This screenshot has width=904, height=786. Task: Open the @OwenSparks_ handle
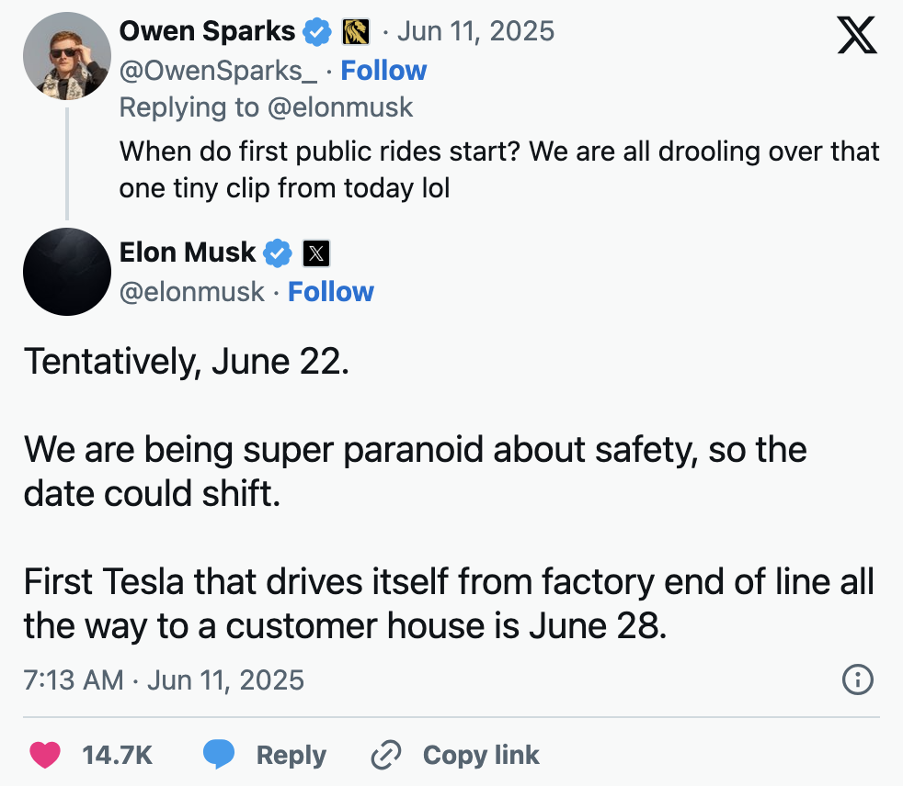pyautogui.click(x=218, y=72)
